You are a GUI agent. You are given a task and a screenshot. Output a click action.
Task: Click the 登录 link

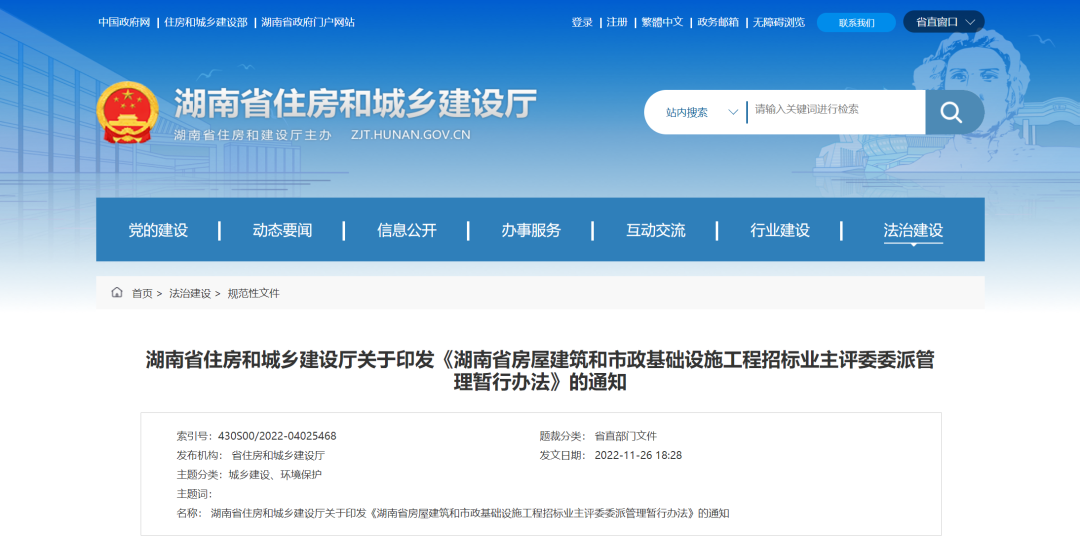582,22
